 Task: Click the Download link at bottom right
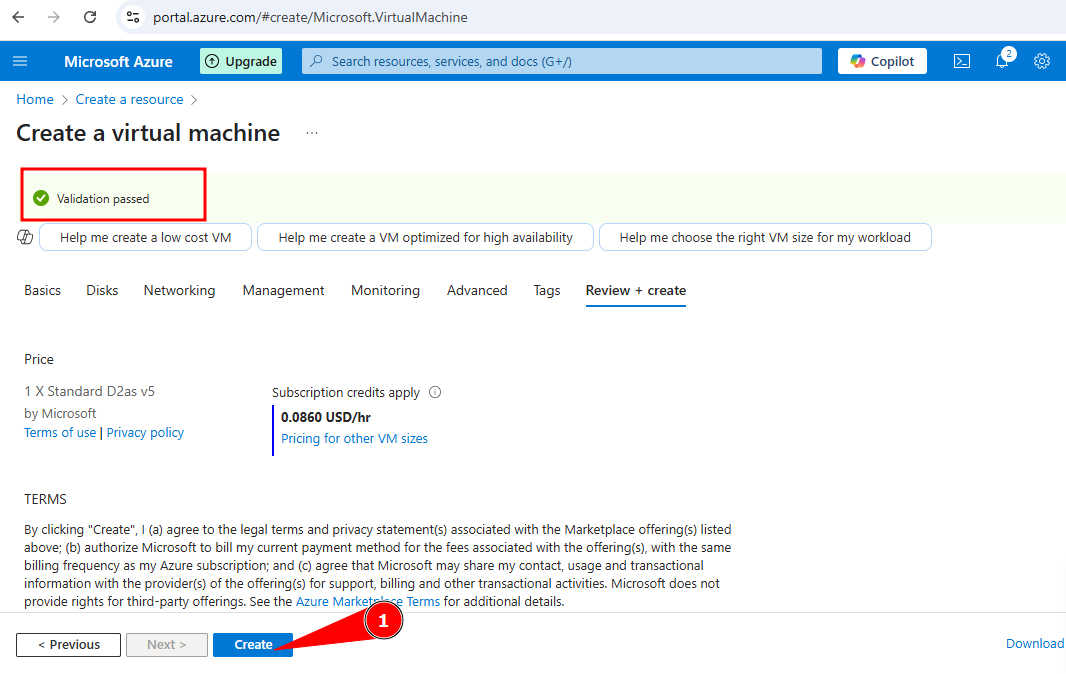pyautogui.click(x=1035, y=643)
